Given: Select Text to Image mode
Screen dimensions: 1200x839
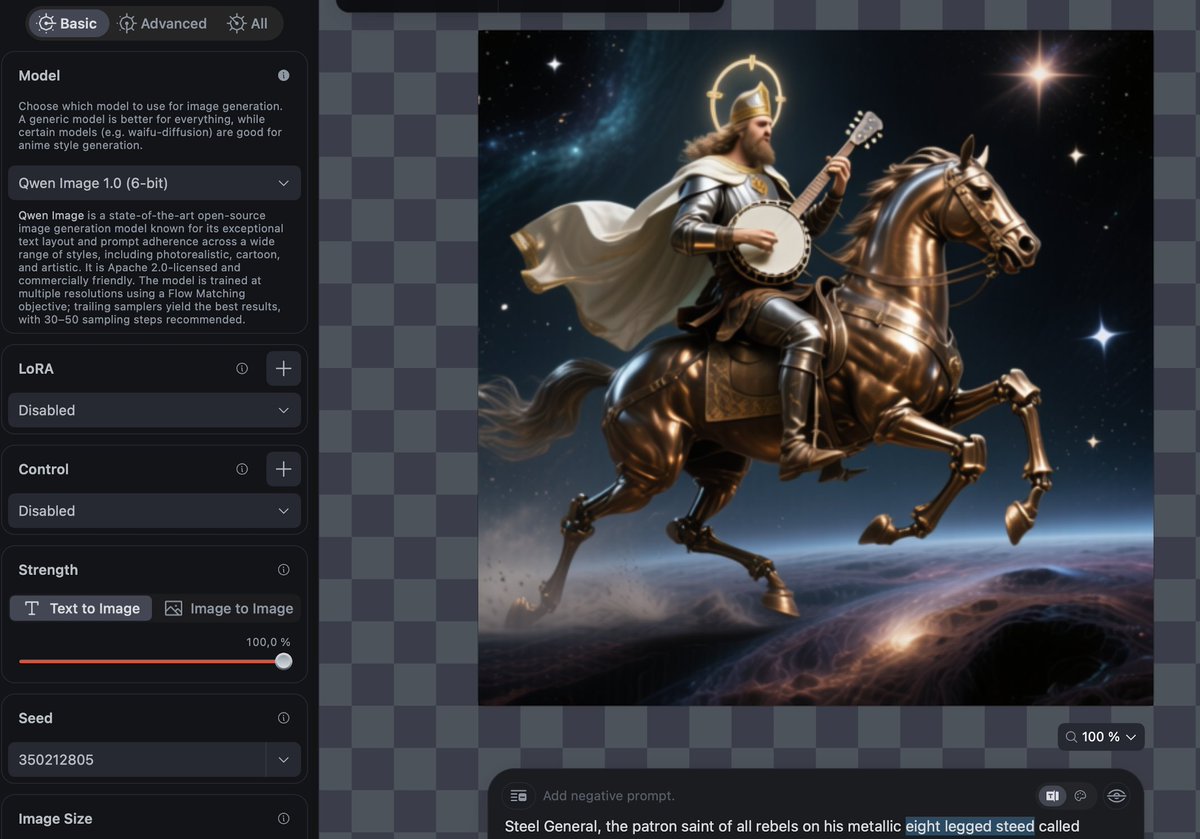Looking at the screenshot, I should point(82,608).
